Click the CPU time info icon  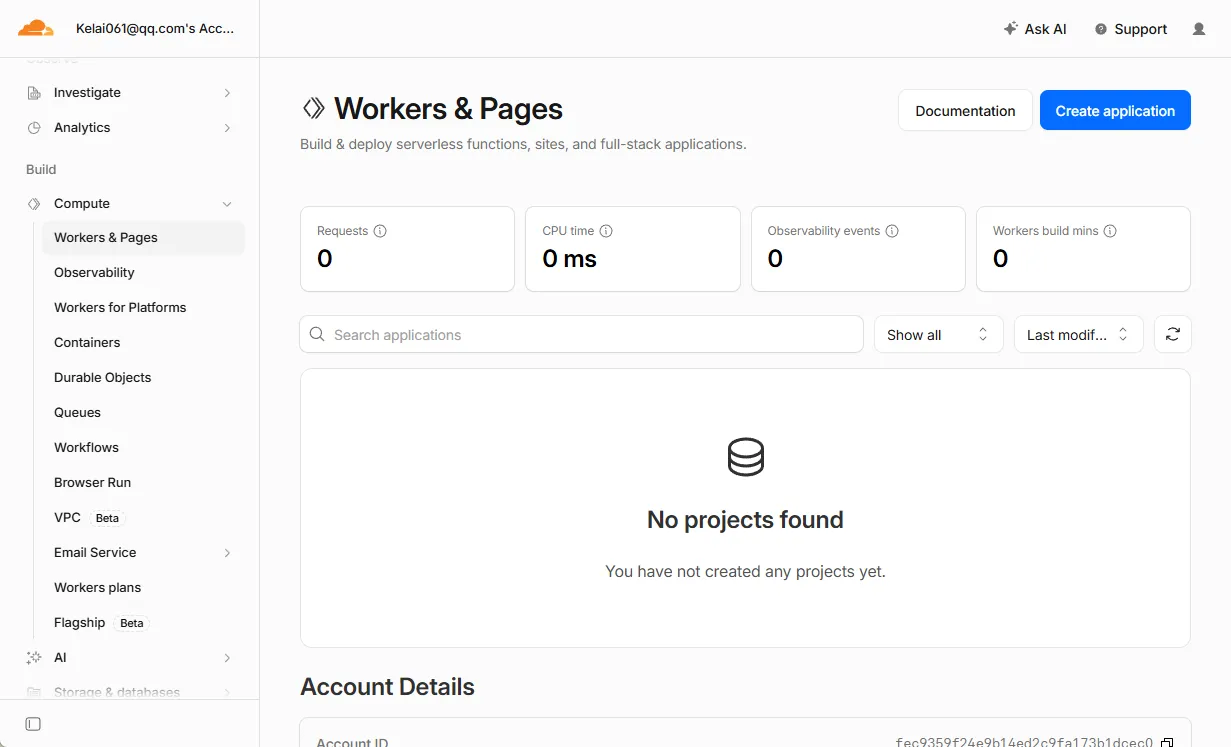(606, 231)
